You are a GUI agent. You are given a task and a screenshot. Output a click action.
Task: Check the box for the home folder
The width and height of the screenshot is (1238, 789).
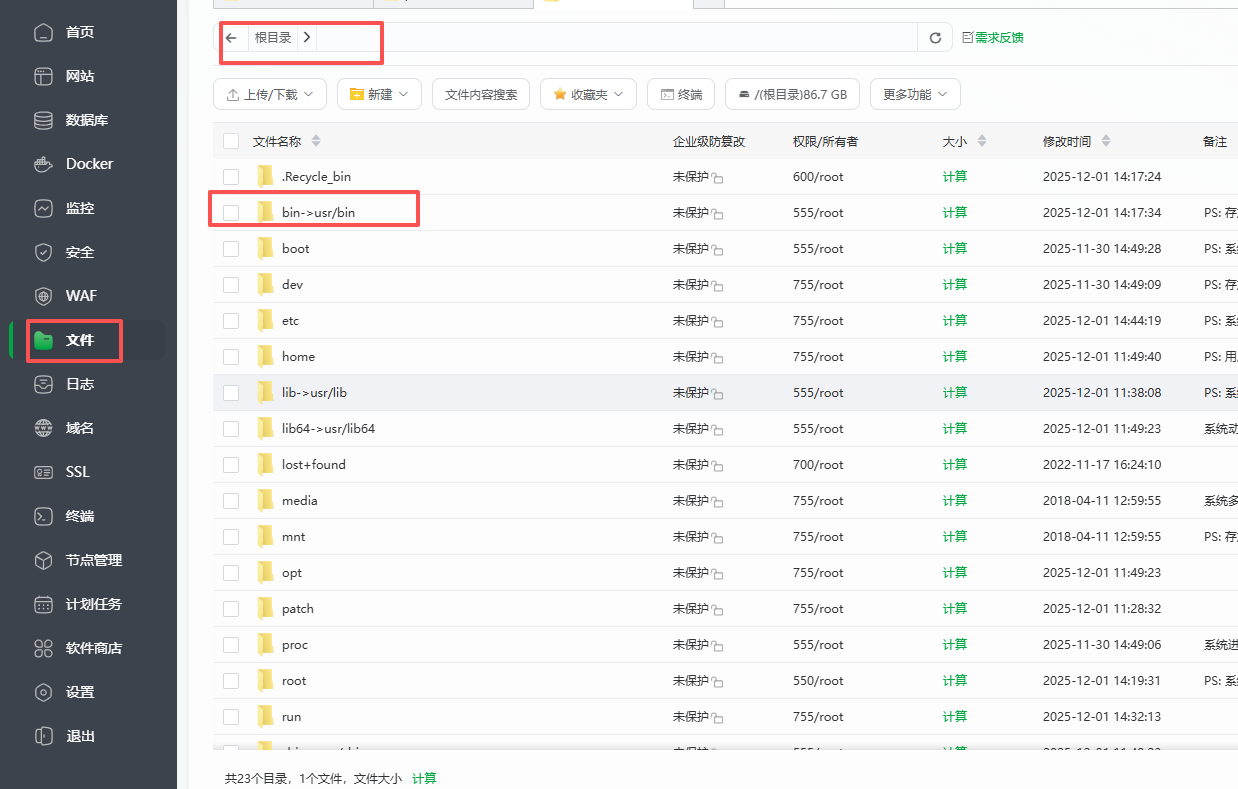click(231, 357)
